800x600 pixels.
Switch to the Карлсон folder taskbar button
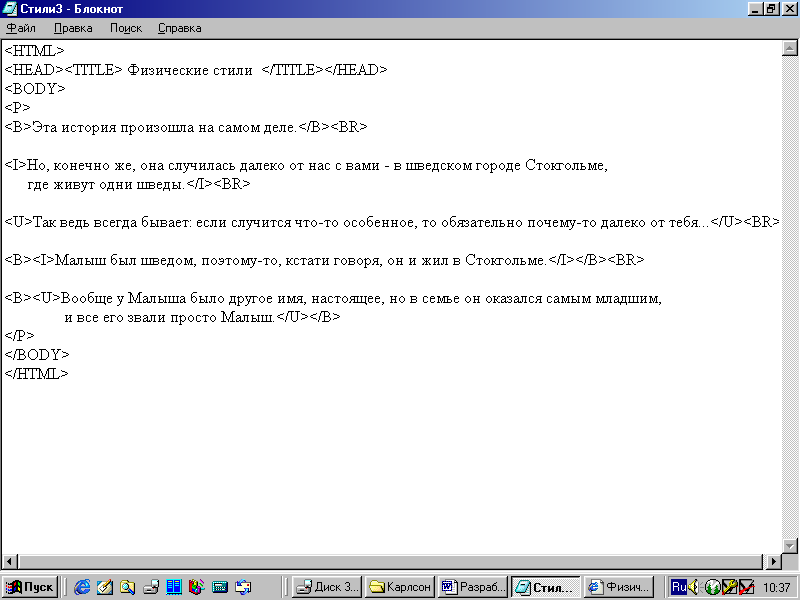click(399, 587)
